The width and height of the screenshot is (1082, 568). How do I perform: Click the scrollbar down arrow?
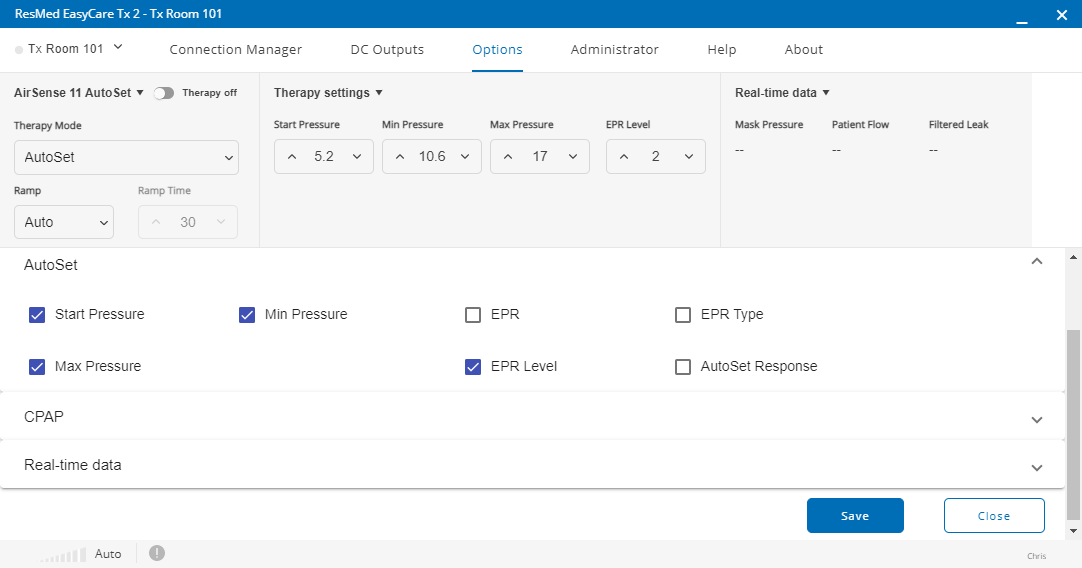[1073, 531]
